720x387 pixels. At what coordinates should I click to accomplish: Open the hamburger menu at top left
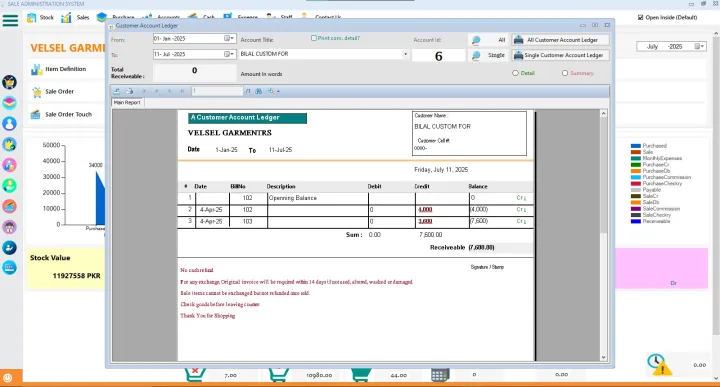[10, 20]
